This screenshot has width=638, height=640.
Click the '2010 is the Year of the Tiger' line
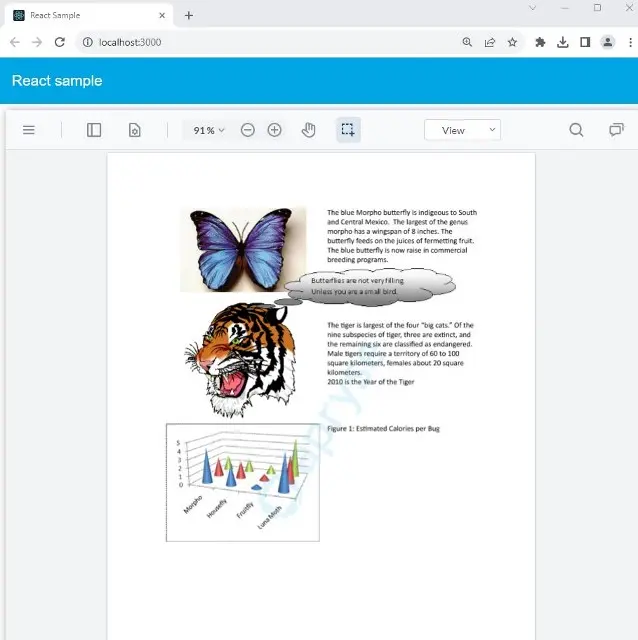(x=371, y=382)
